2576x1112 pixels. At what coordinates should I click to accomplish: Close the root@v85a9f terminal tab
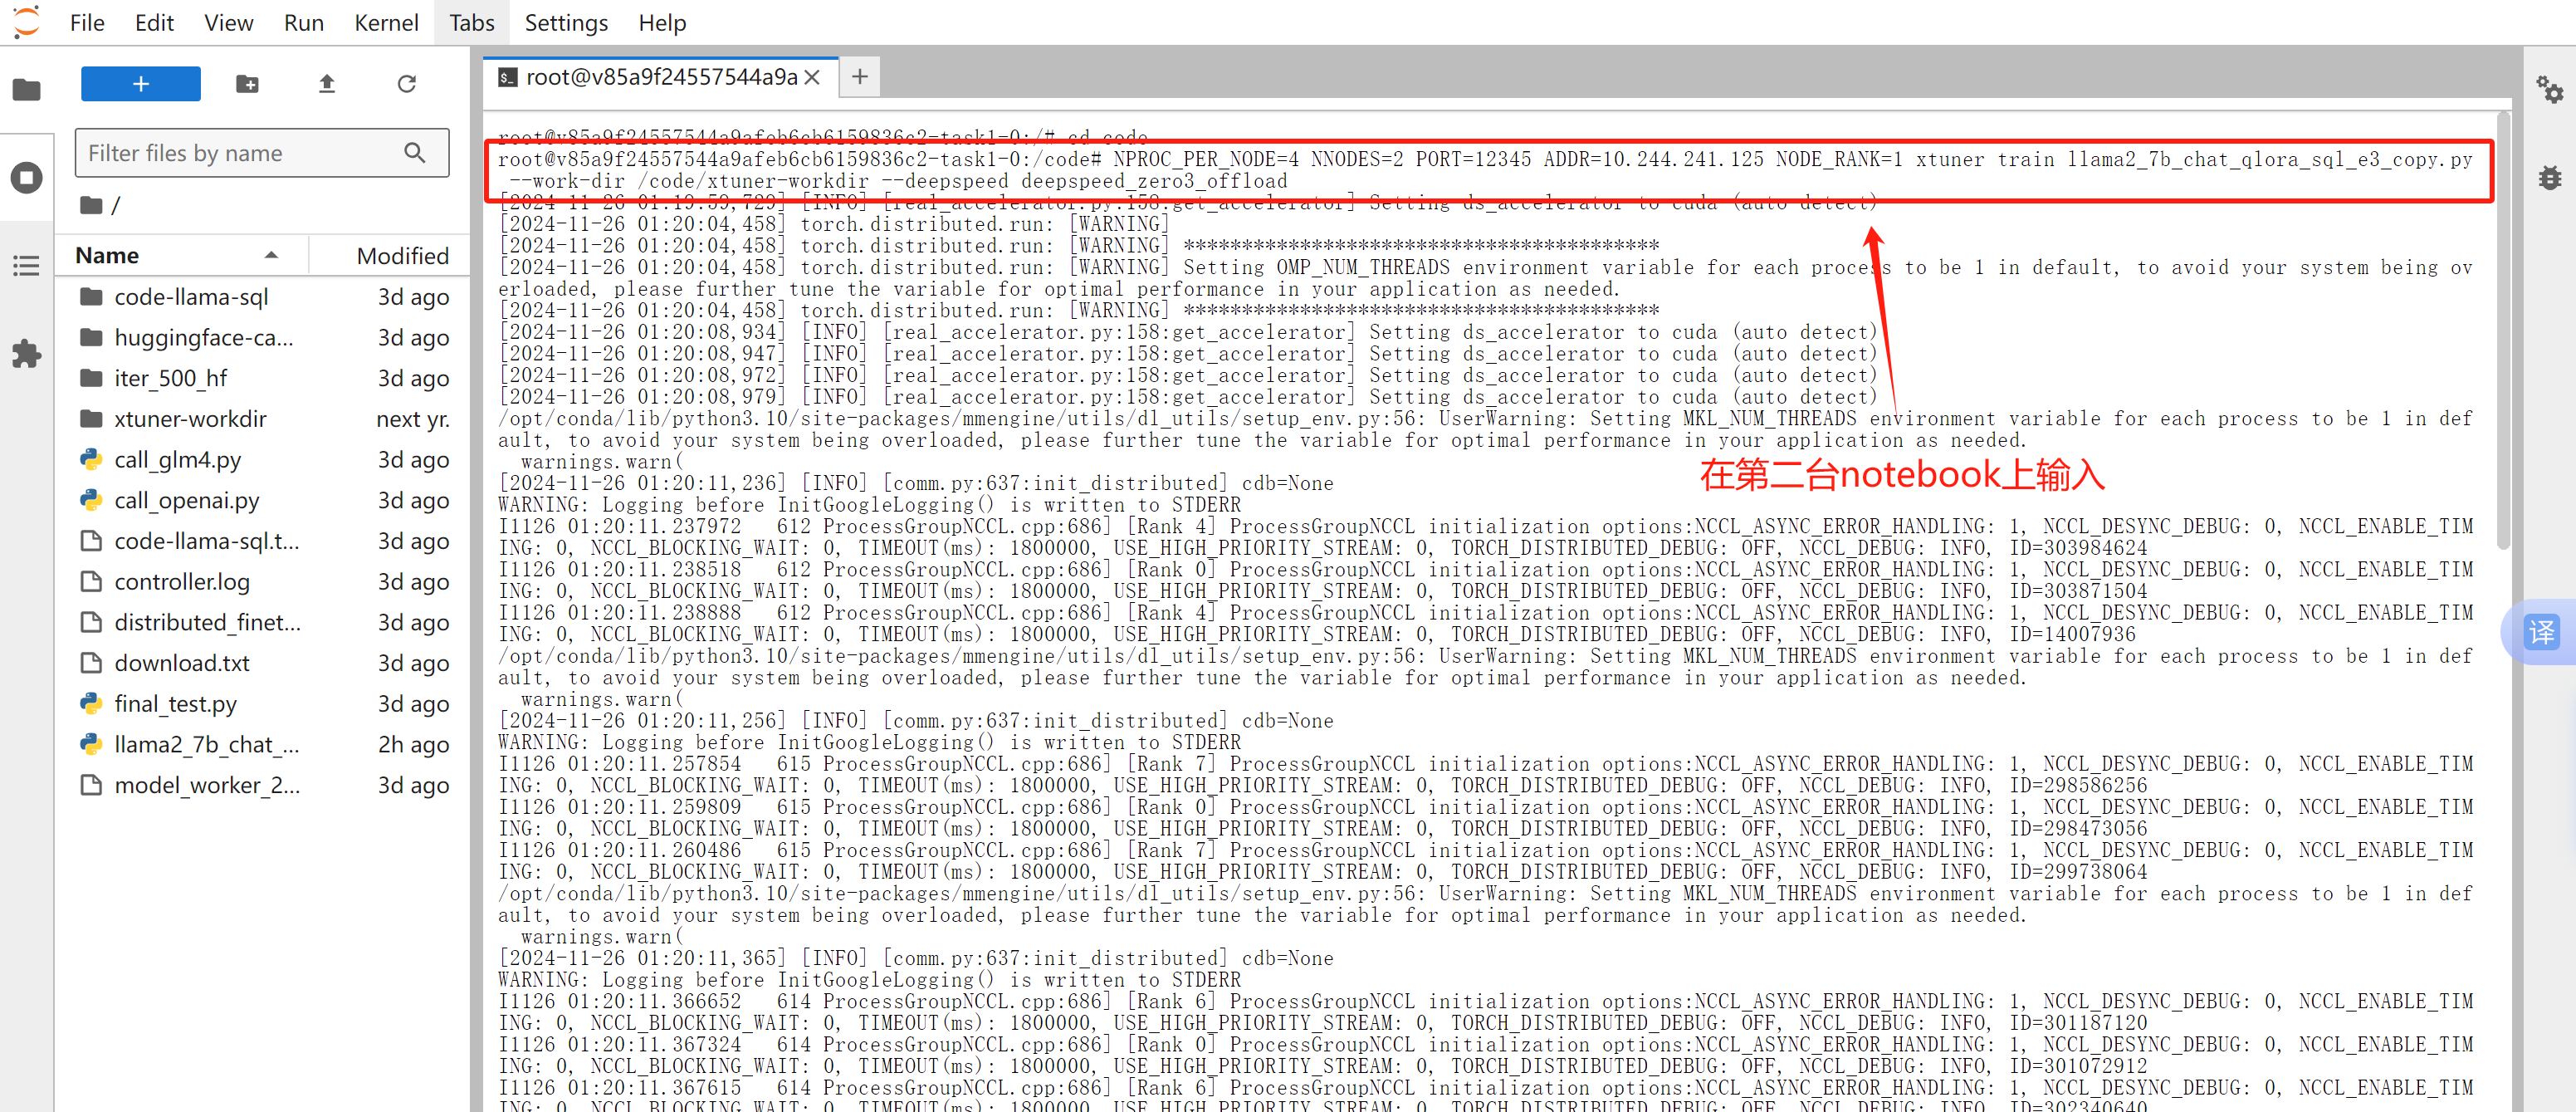coord(812,77)
